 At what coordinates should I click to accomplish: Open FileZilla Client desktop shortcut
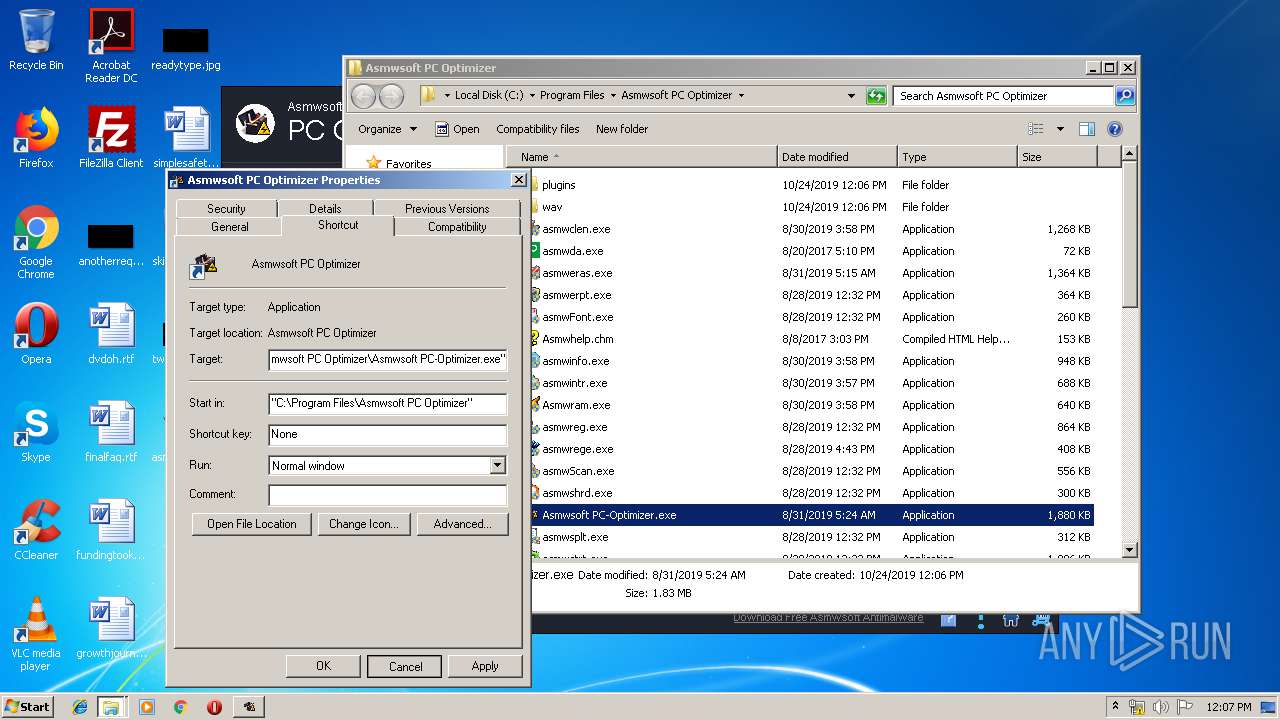(x=111, y=138)
